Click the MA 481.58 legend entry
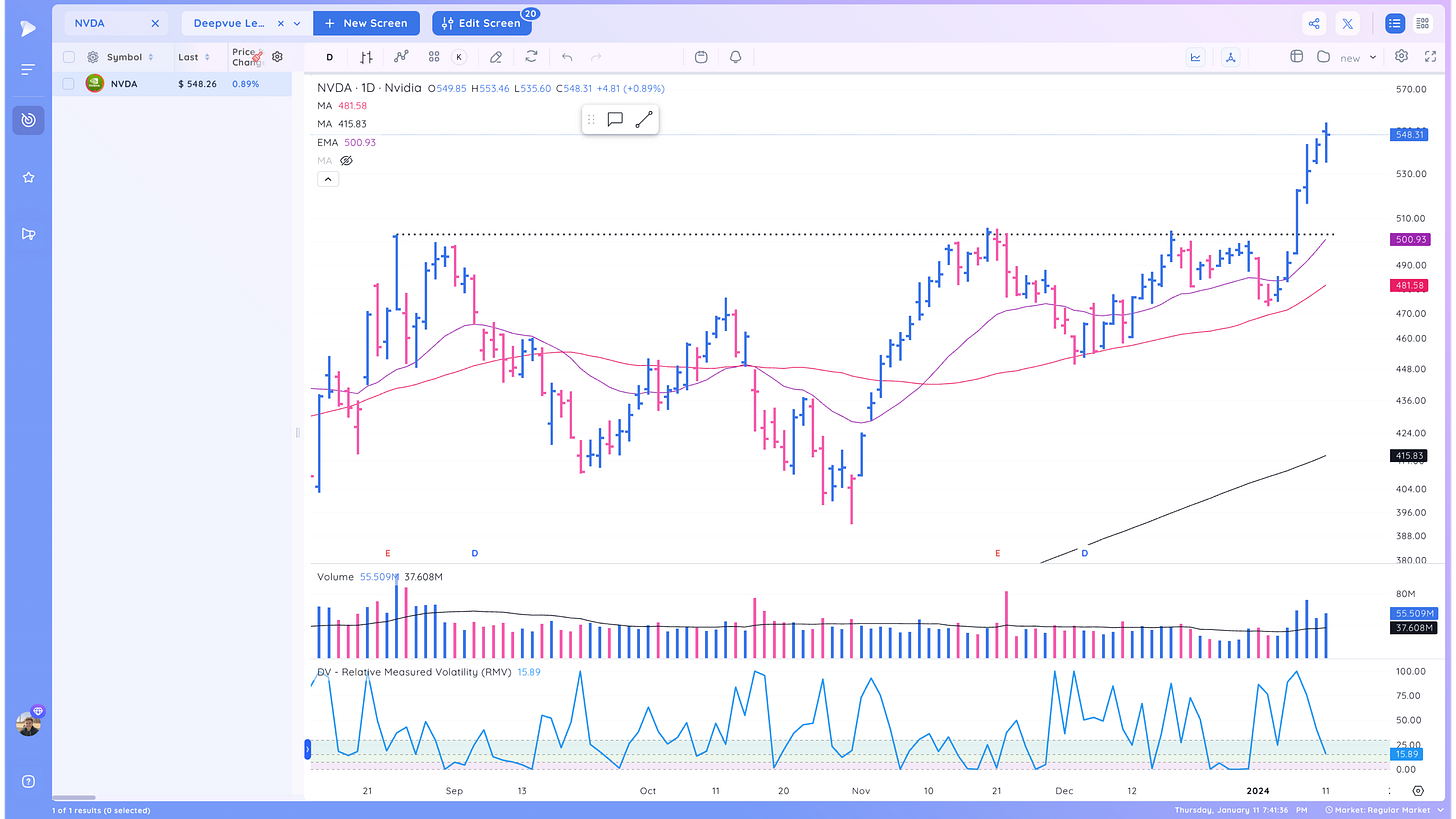1456x819 pixels. click(x=342, y=106)
